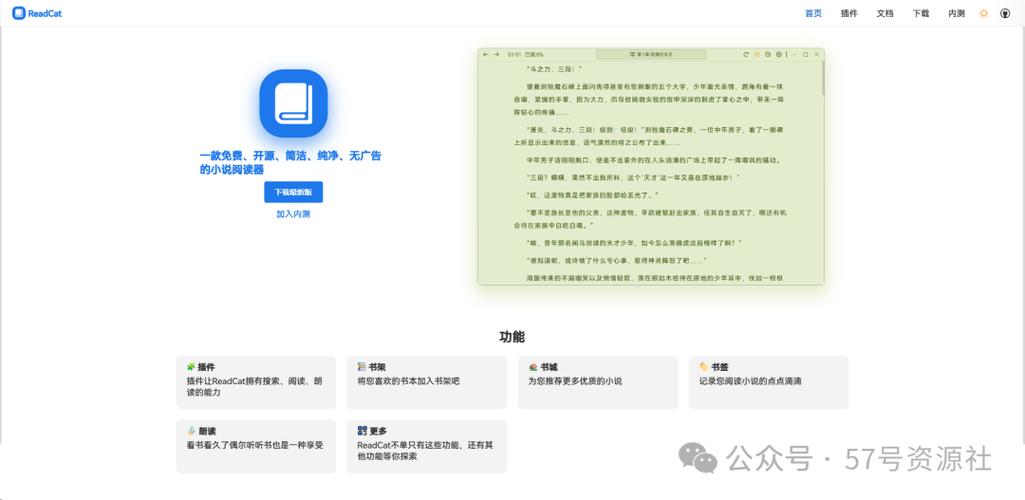Select the 书架 feature card title
This screenshot has width=1025, height=500.
click(377, 367)
